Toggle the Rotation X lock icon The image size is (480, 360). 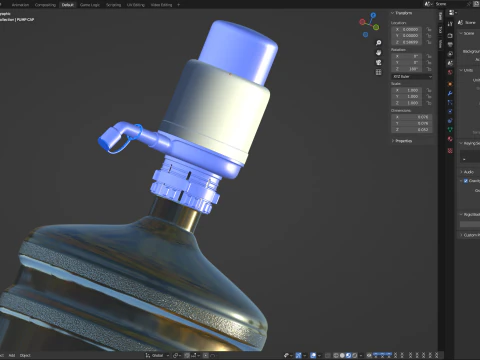429,56
